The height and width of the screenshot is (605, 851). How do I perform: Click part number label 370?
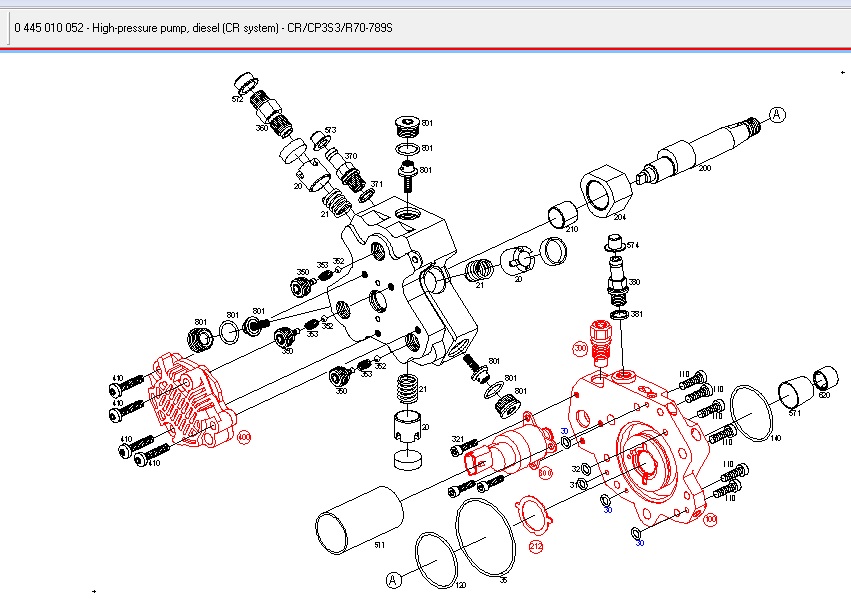(x=351, y=156)
